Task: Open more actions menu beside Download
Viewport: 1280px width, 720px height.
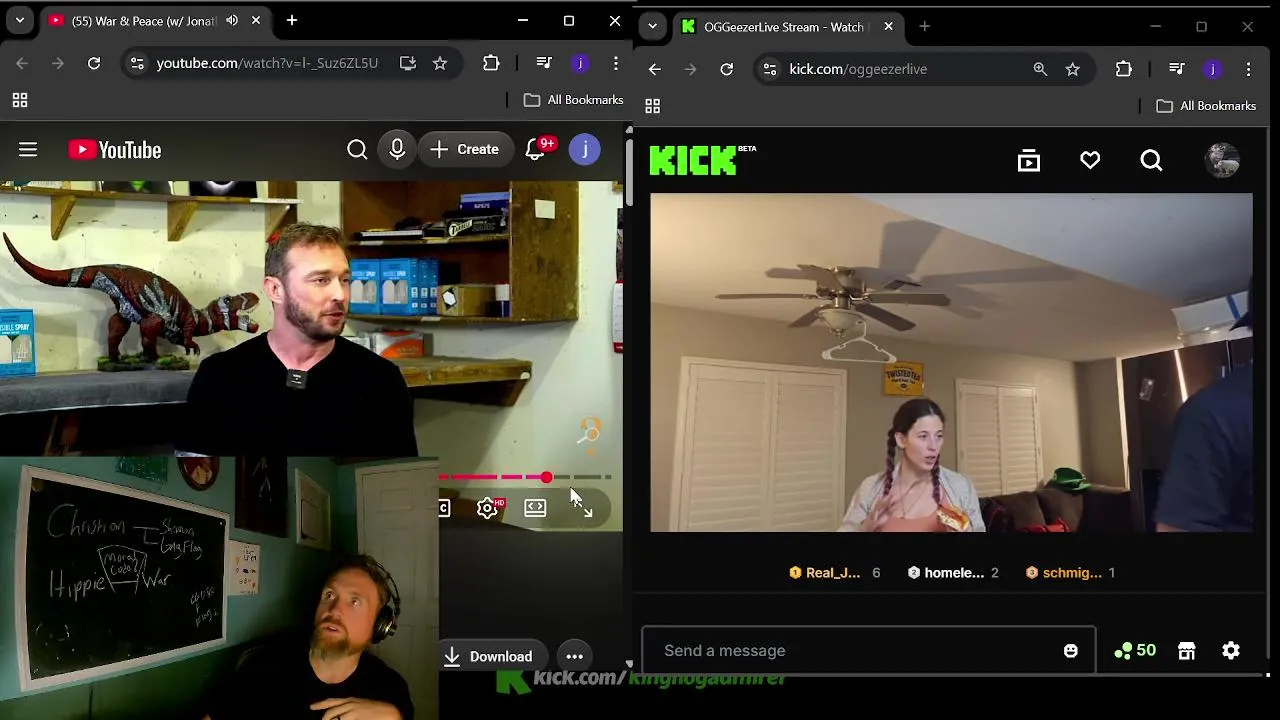Action: (574, 656)
